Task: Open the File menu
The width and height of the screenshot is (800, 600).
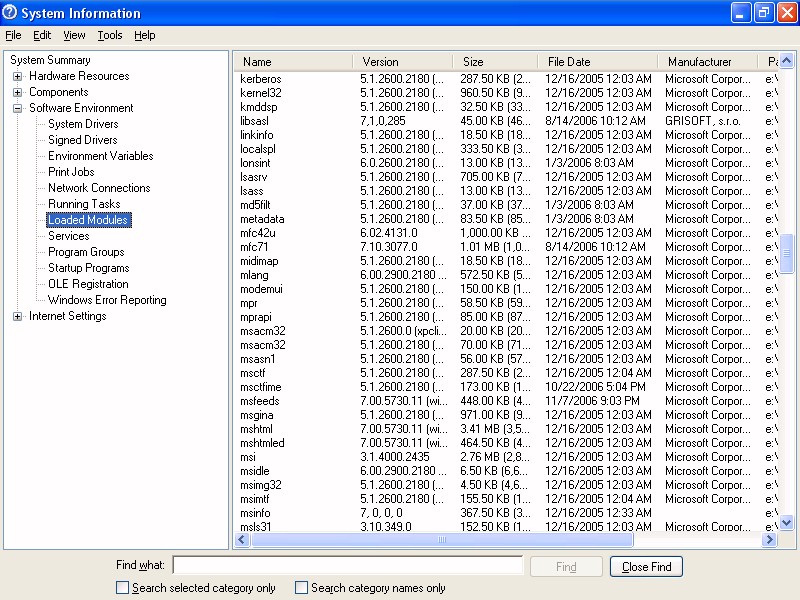Action: click(x=13, y=35)
